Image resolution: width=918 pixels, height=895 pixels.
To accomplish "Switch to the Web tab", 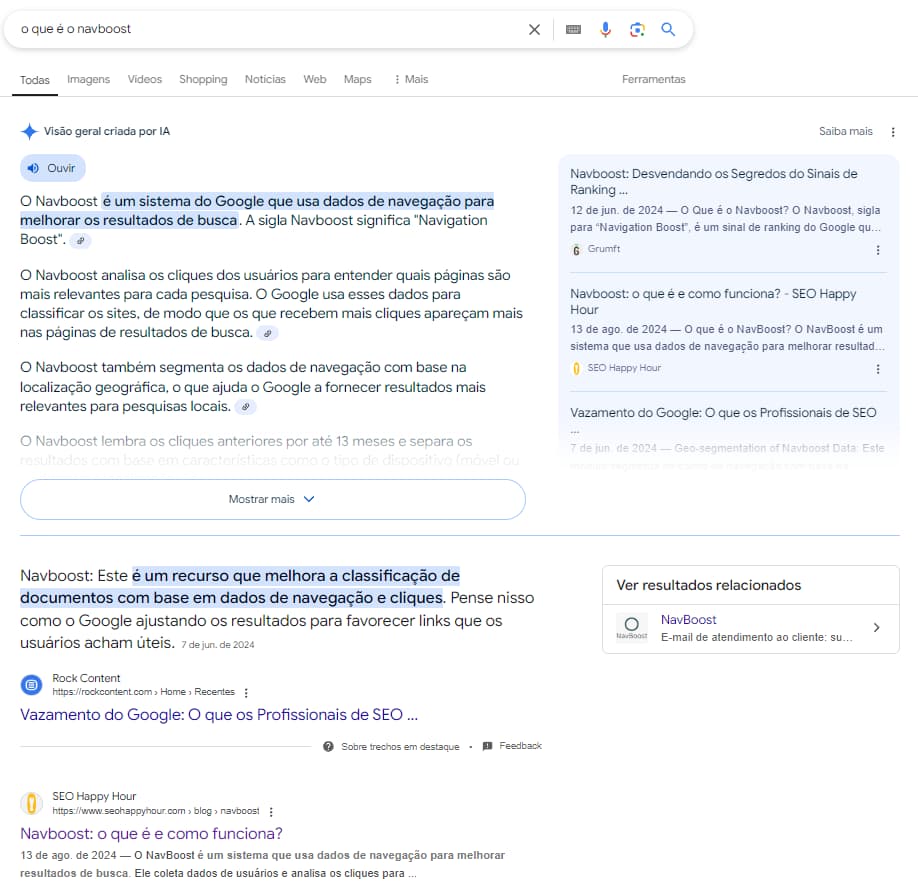I will pos(315,79).
